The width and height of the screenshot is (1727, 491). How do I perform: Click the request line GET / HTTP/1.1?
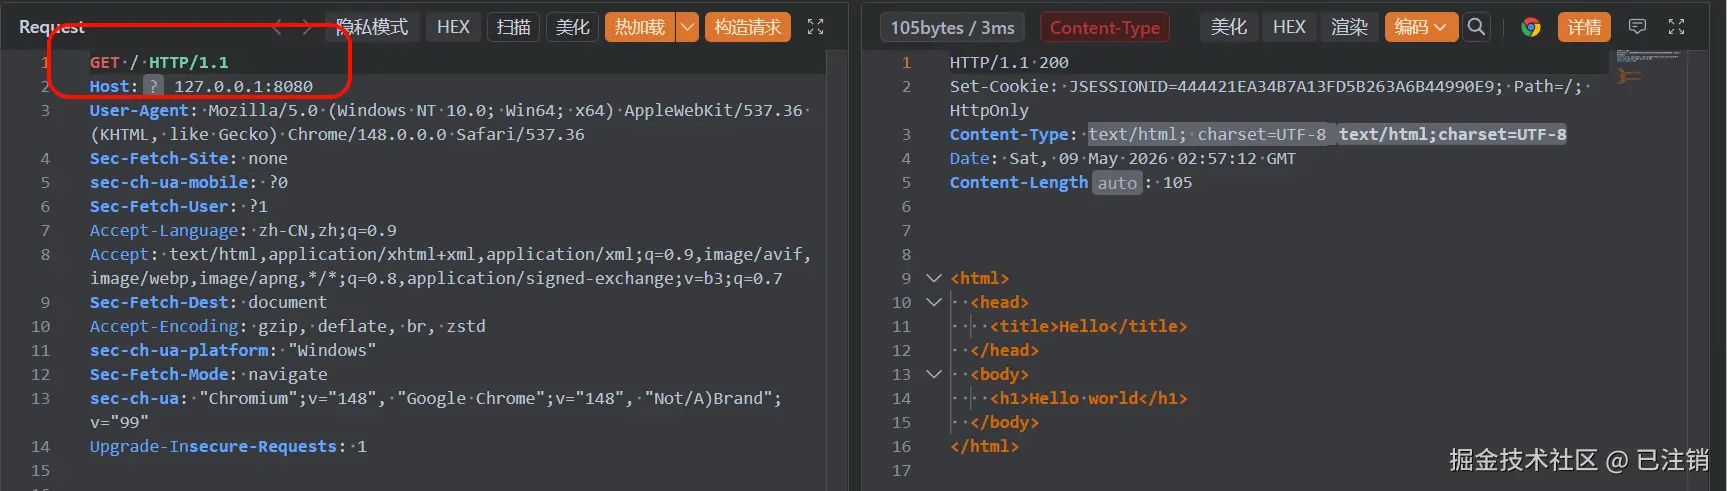click(159, 62)
